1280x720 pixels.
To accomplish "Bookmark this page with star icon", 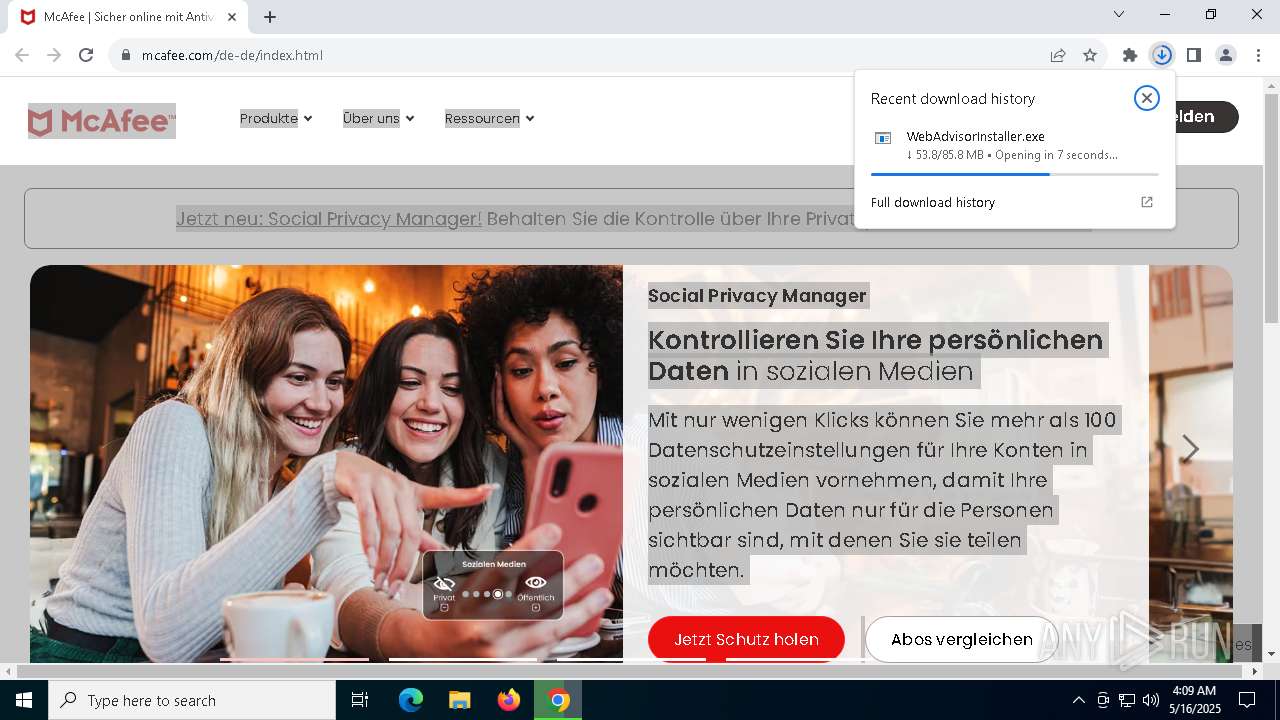I will pyautogui.click(x=1090, y=55).
